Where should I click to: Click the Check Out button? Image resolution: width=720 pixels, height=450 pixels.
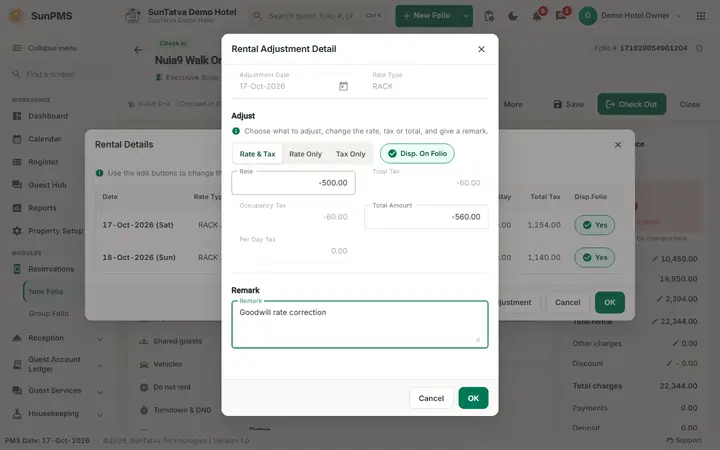point(631,104)
